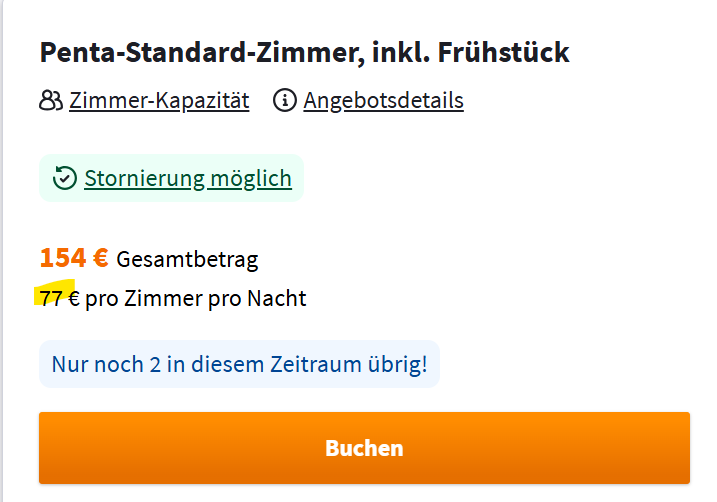Book the room with the Buchen button

(x=364, y=448)
